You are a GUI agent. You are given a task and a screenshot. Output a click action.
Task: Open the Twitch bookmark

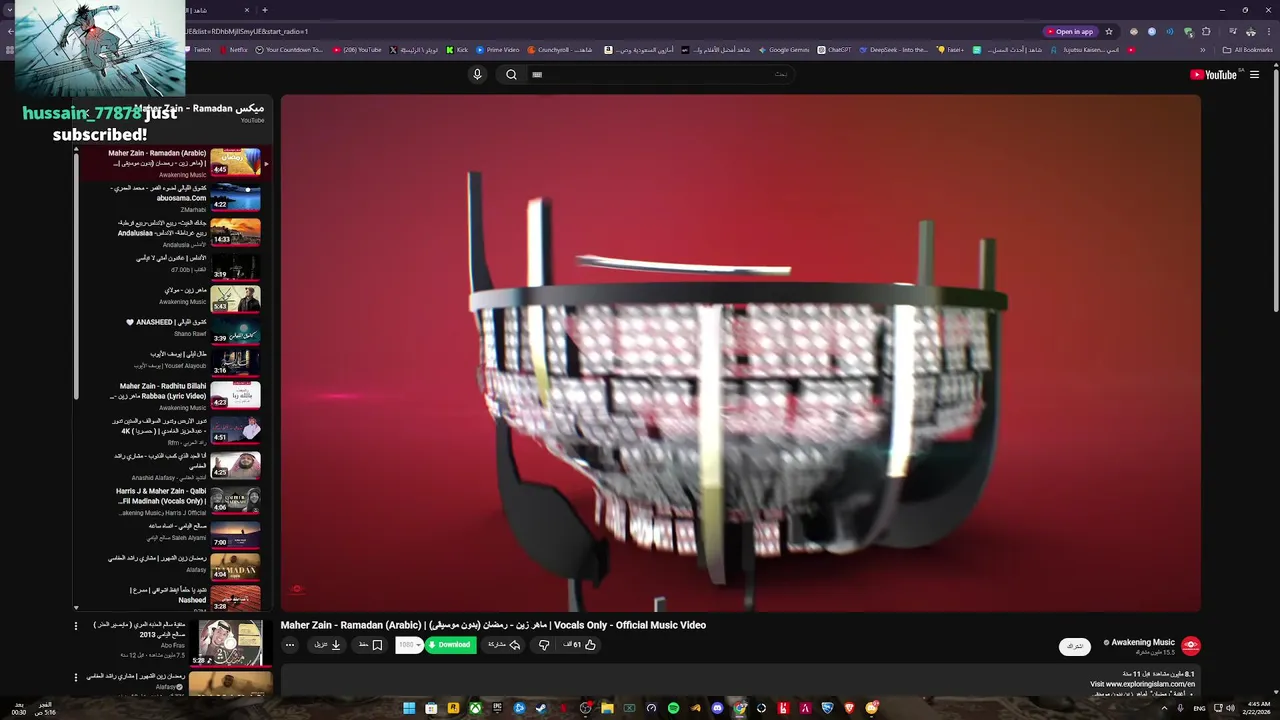[x=198, y=49]
